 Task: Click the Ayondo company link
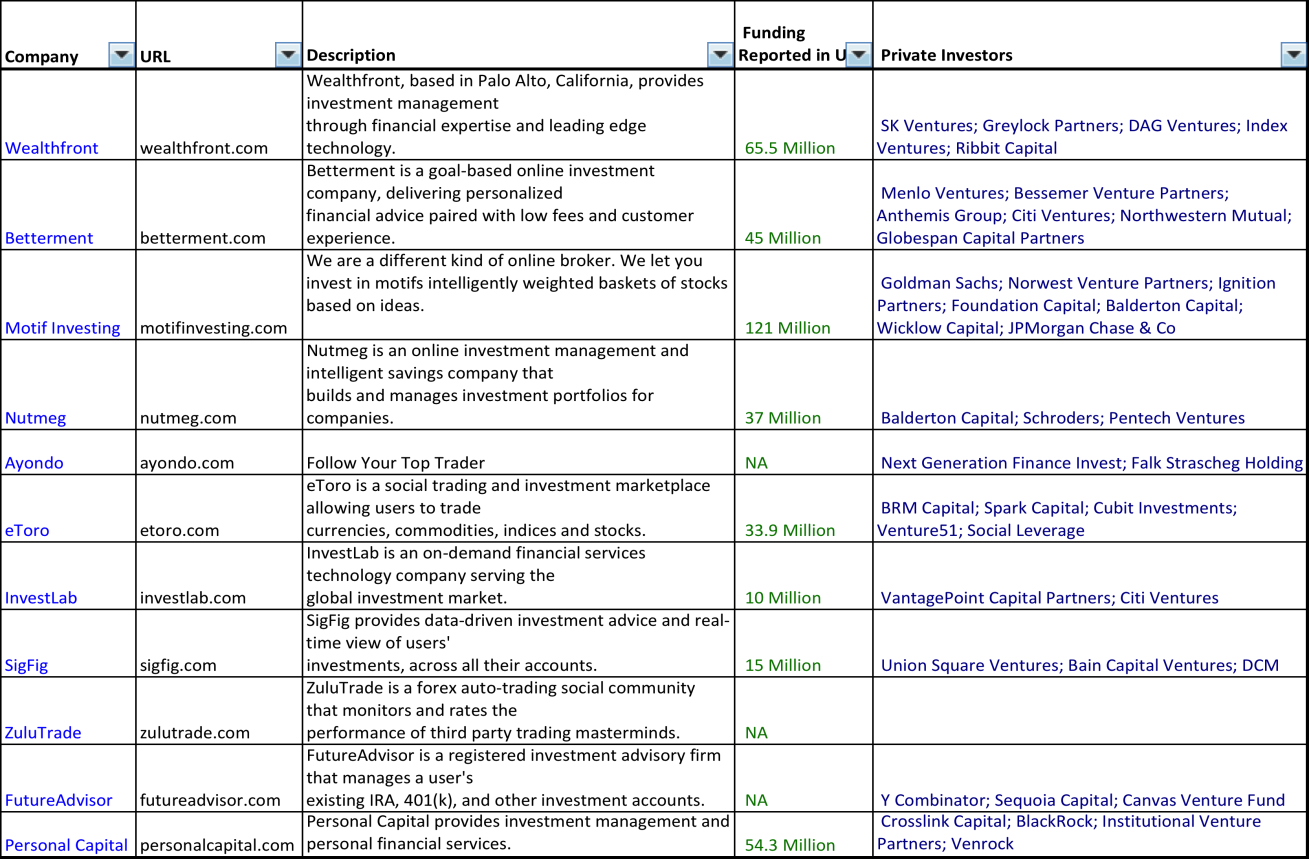coord(35,463)
